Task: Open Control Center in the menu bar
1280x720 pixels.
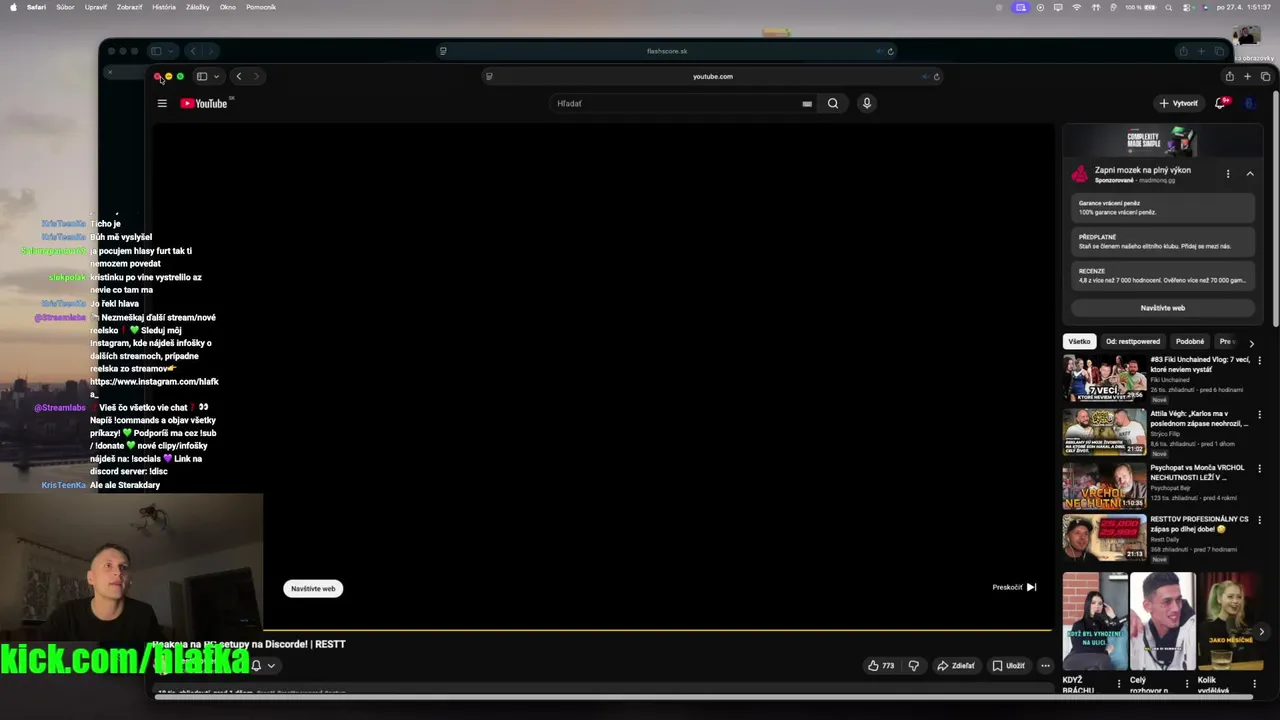Action: coord(1189,7)
